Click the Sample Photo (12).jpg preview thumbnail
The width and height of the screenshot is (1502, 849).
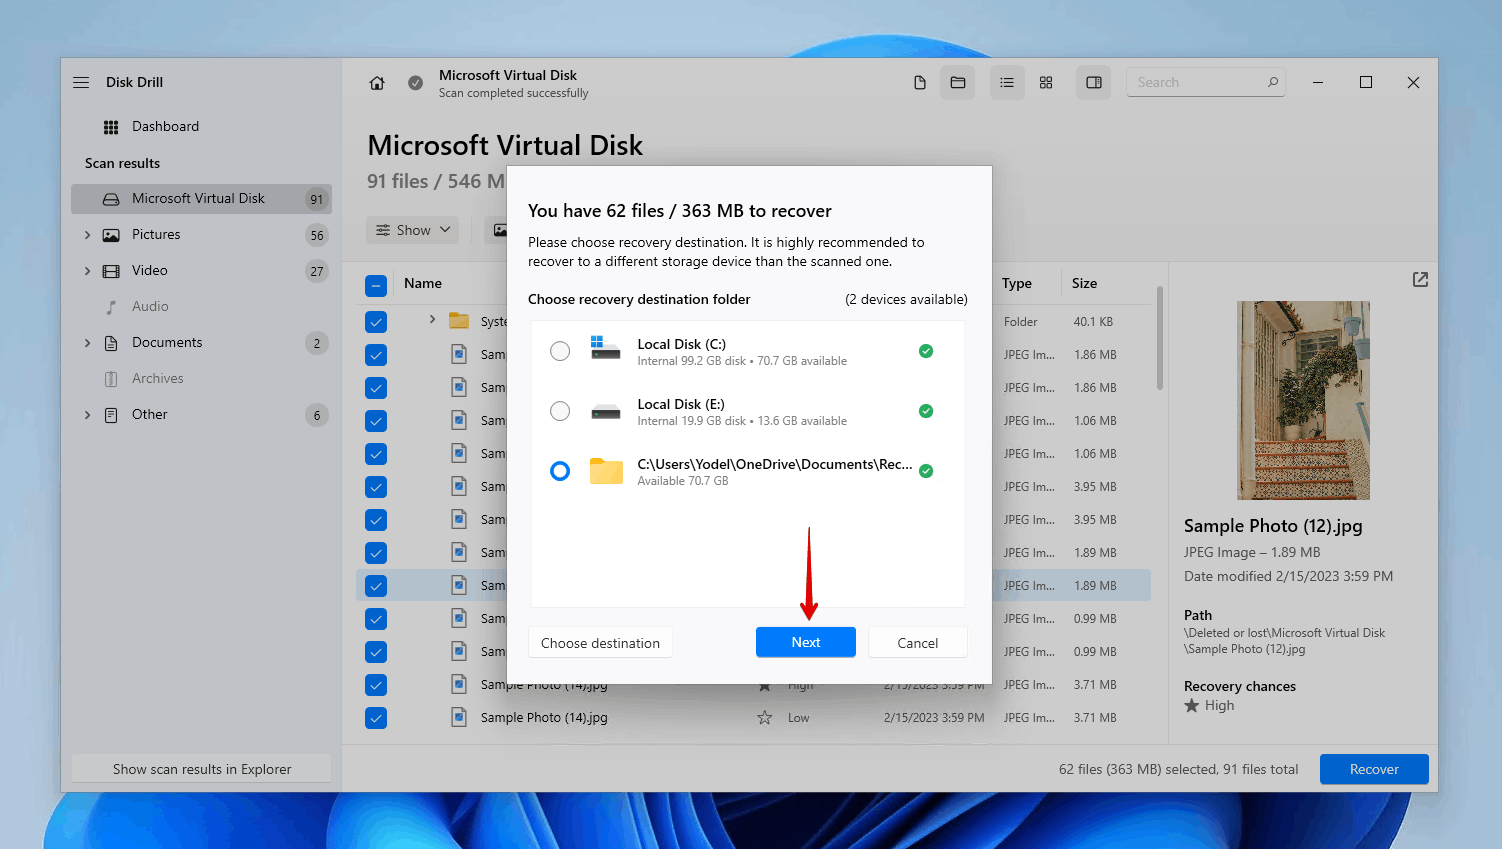click(1303, 400)
